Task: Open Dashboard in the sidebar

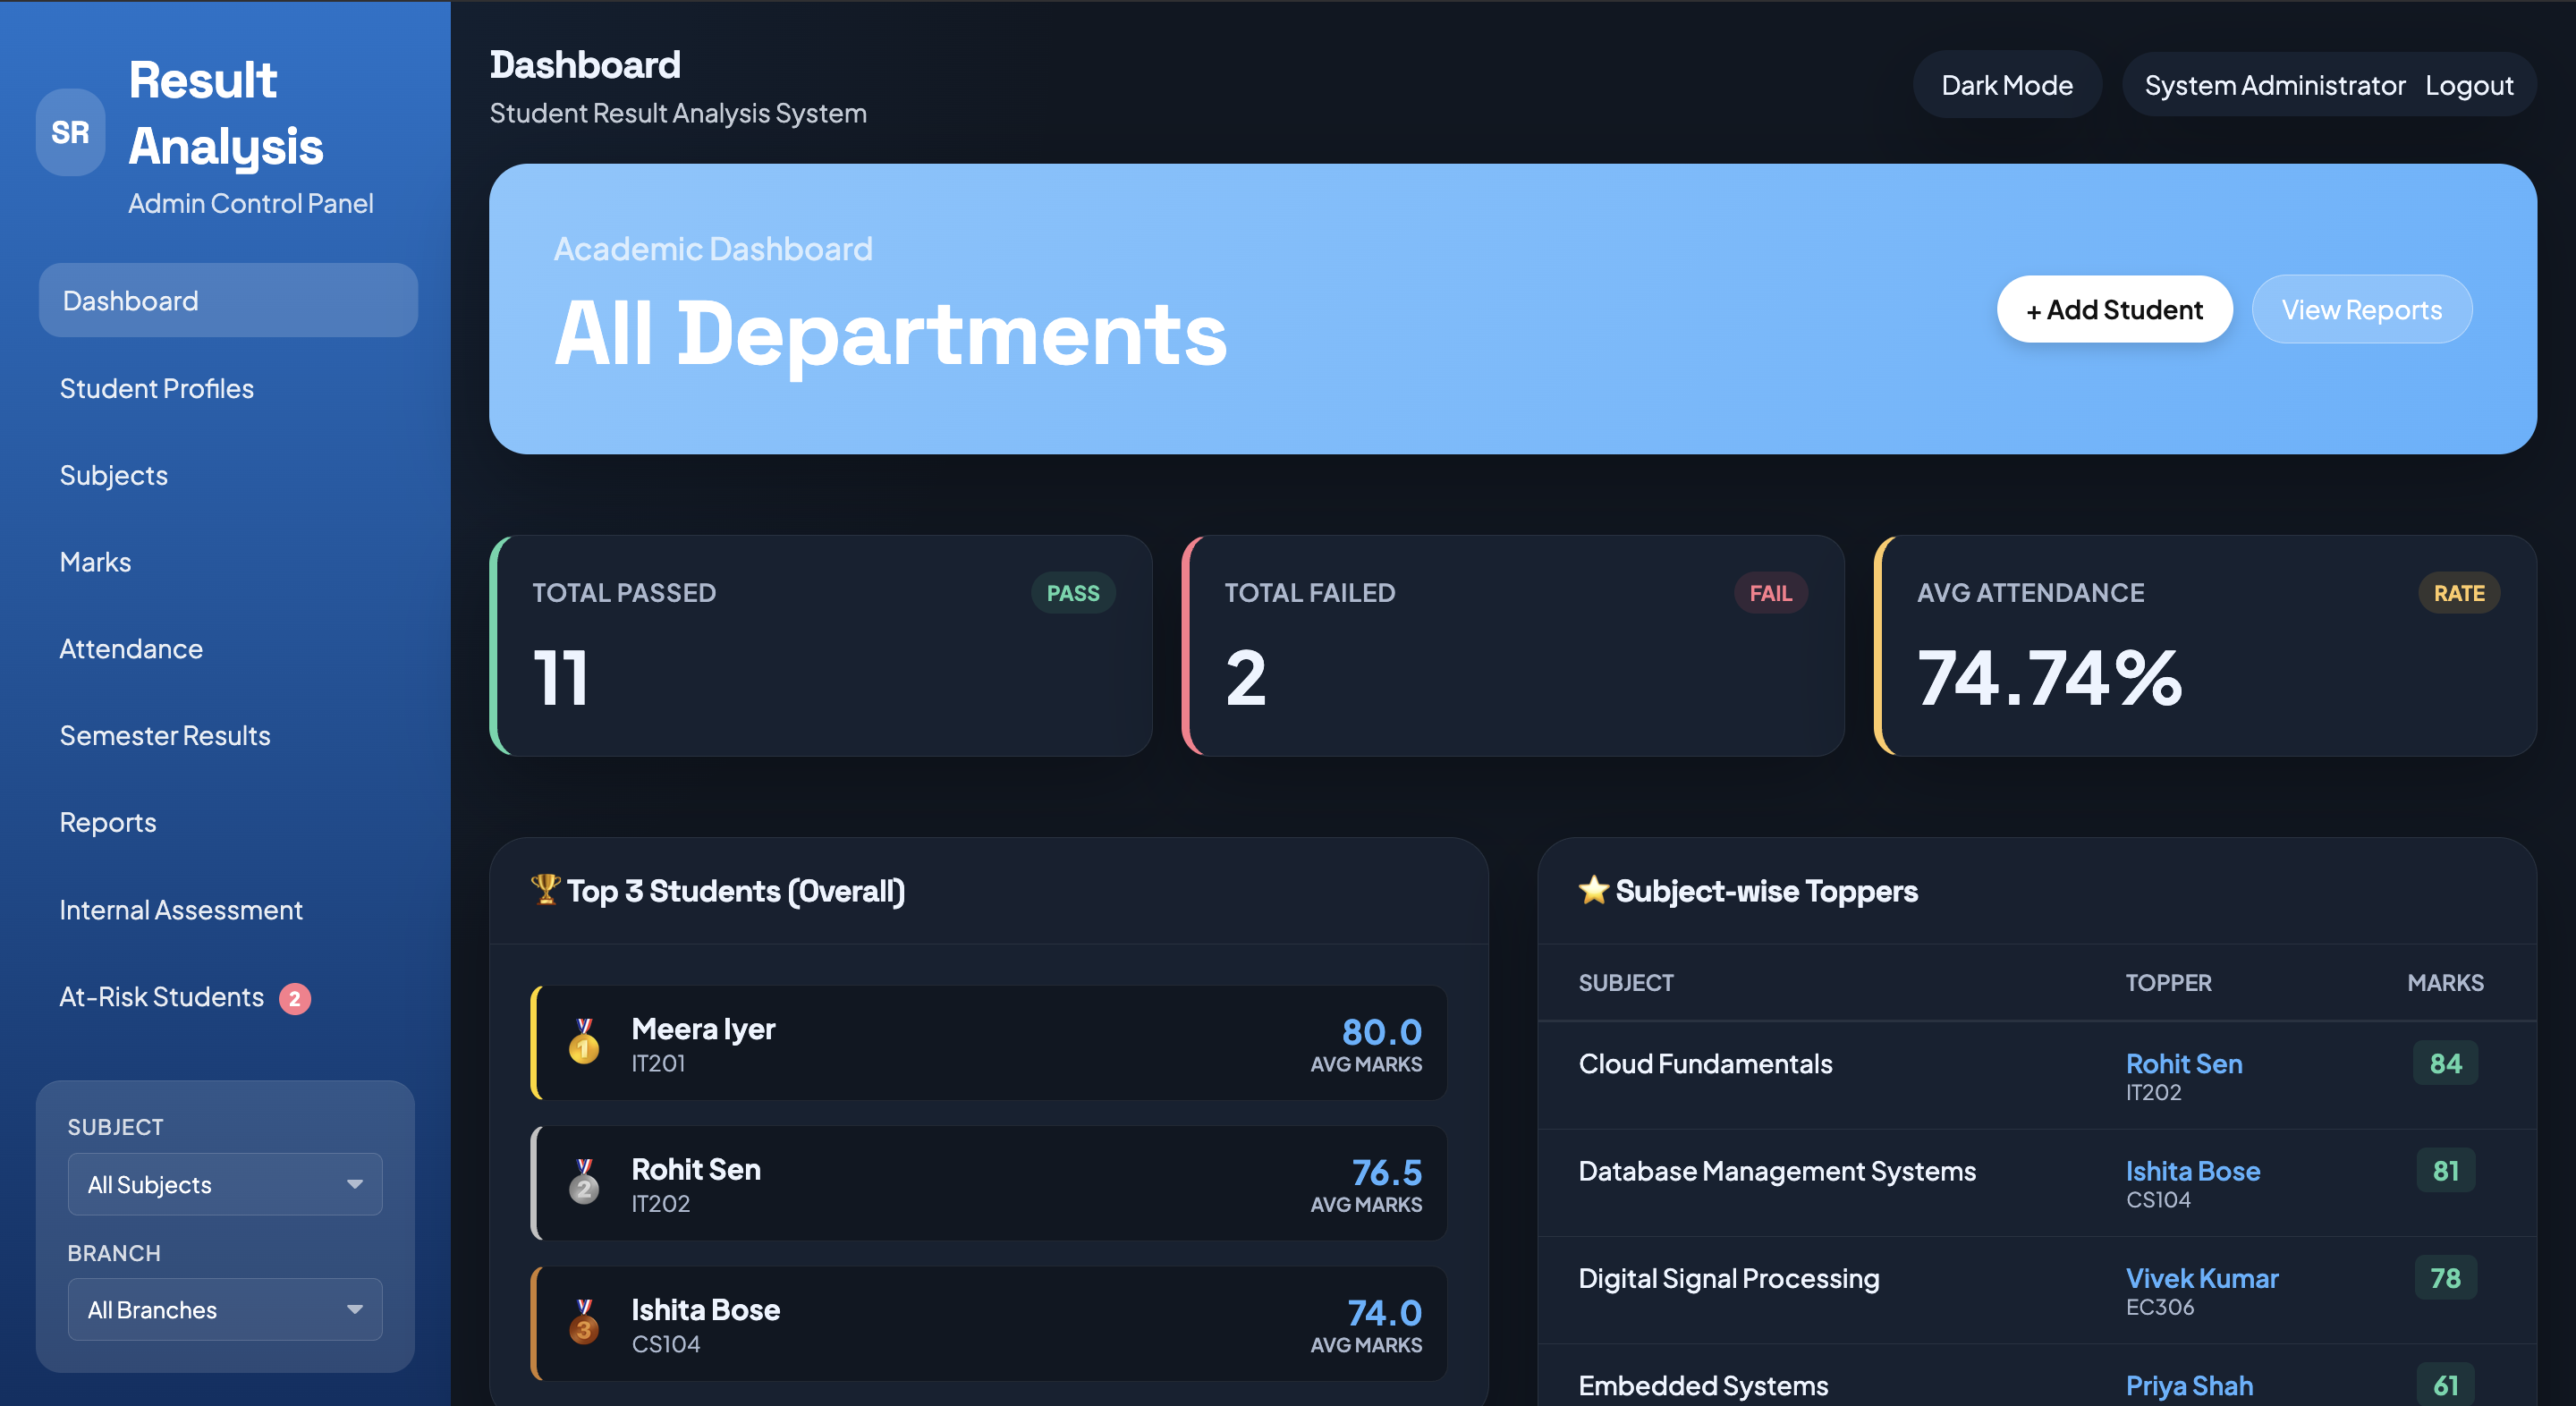Action: (x=228, y=300)
